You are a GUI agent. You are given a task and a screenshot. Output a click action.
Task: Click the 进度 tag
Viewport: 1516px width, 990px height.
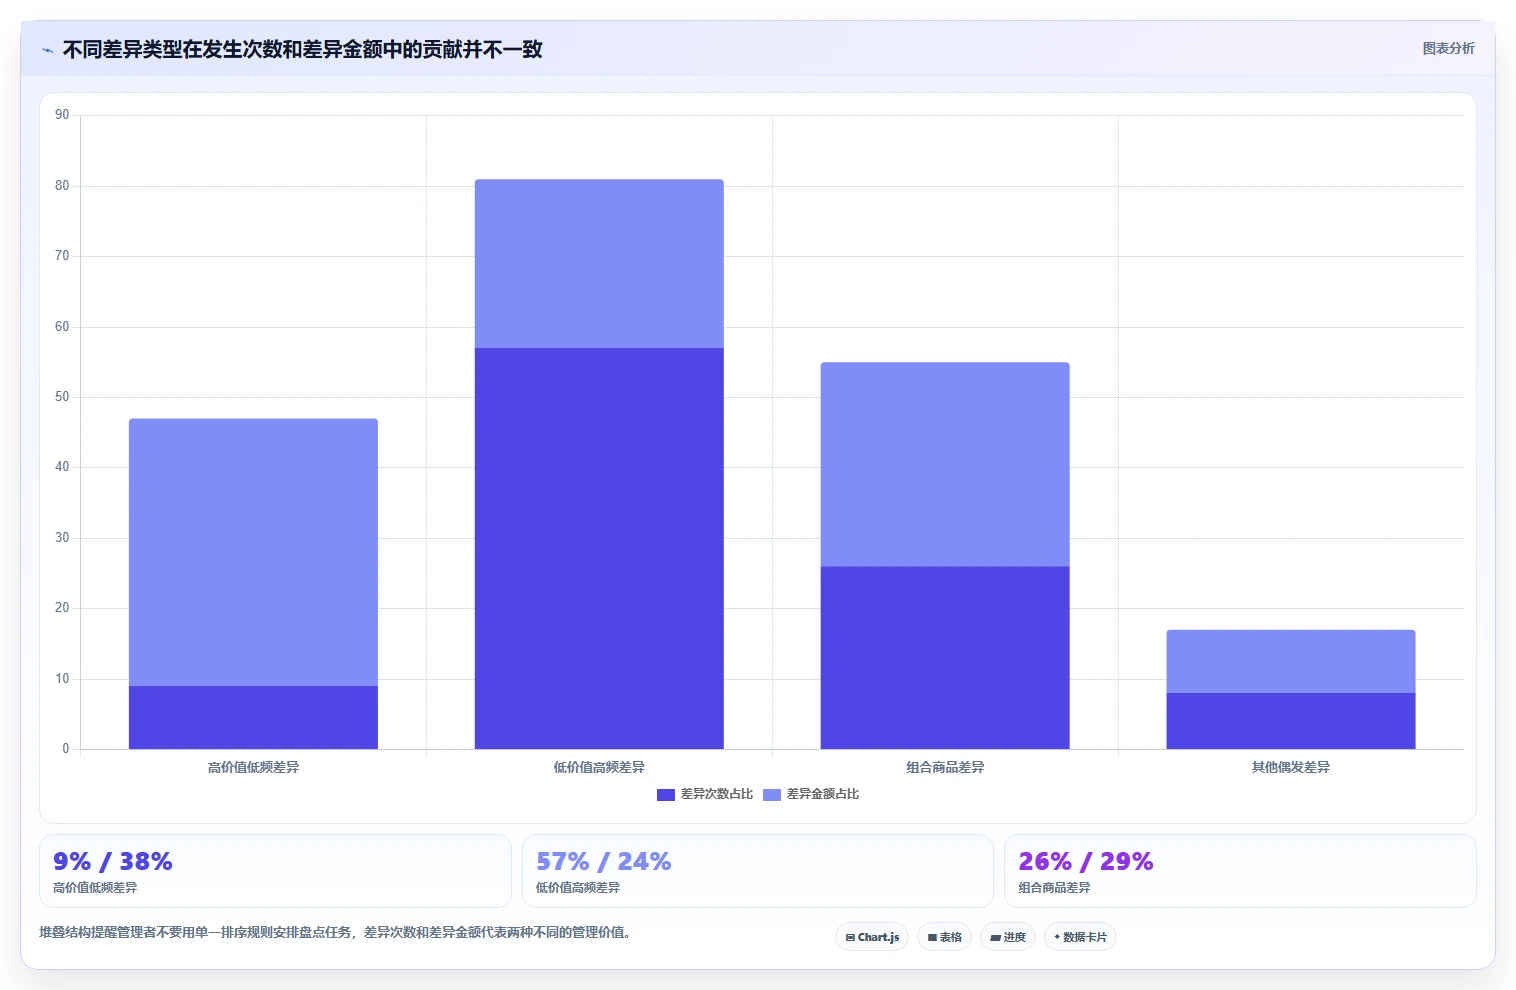click(x=1008, y=937)
